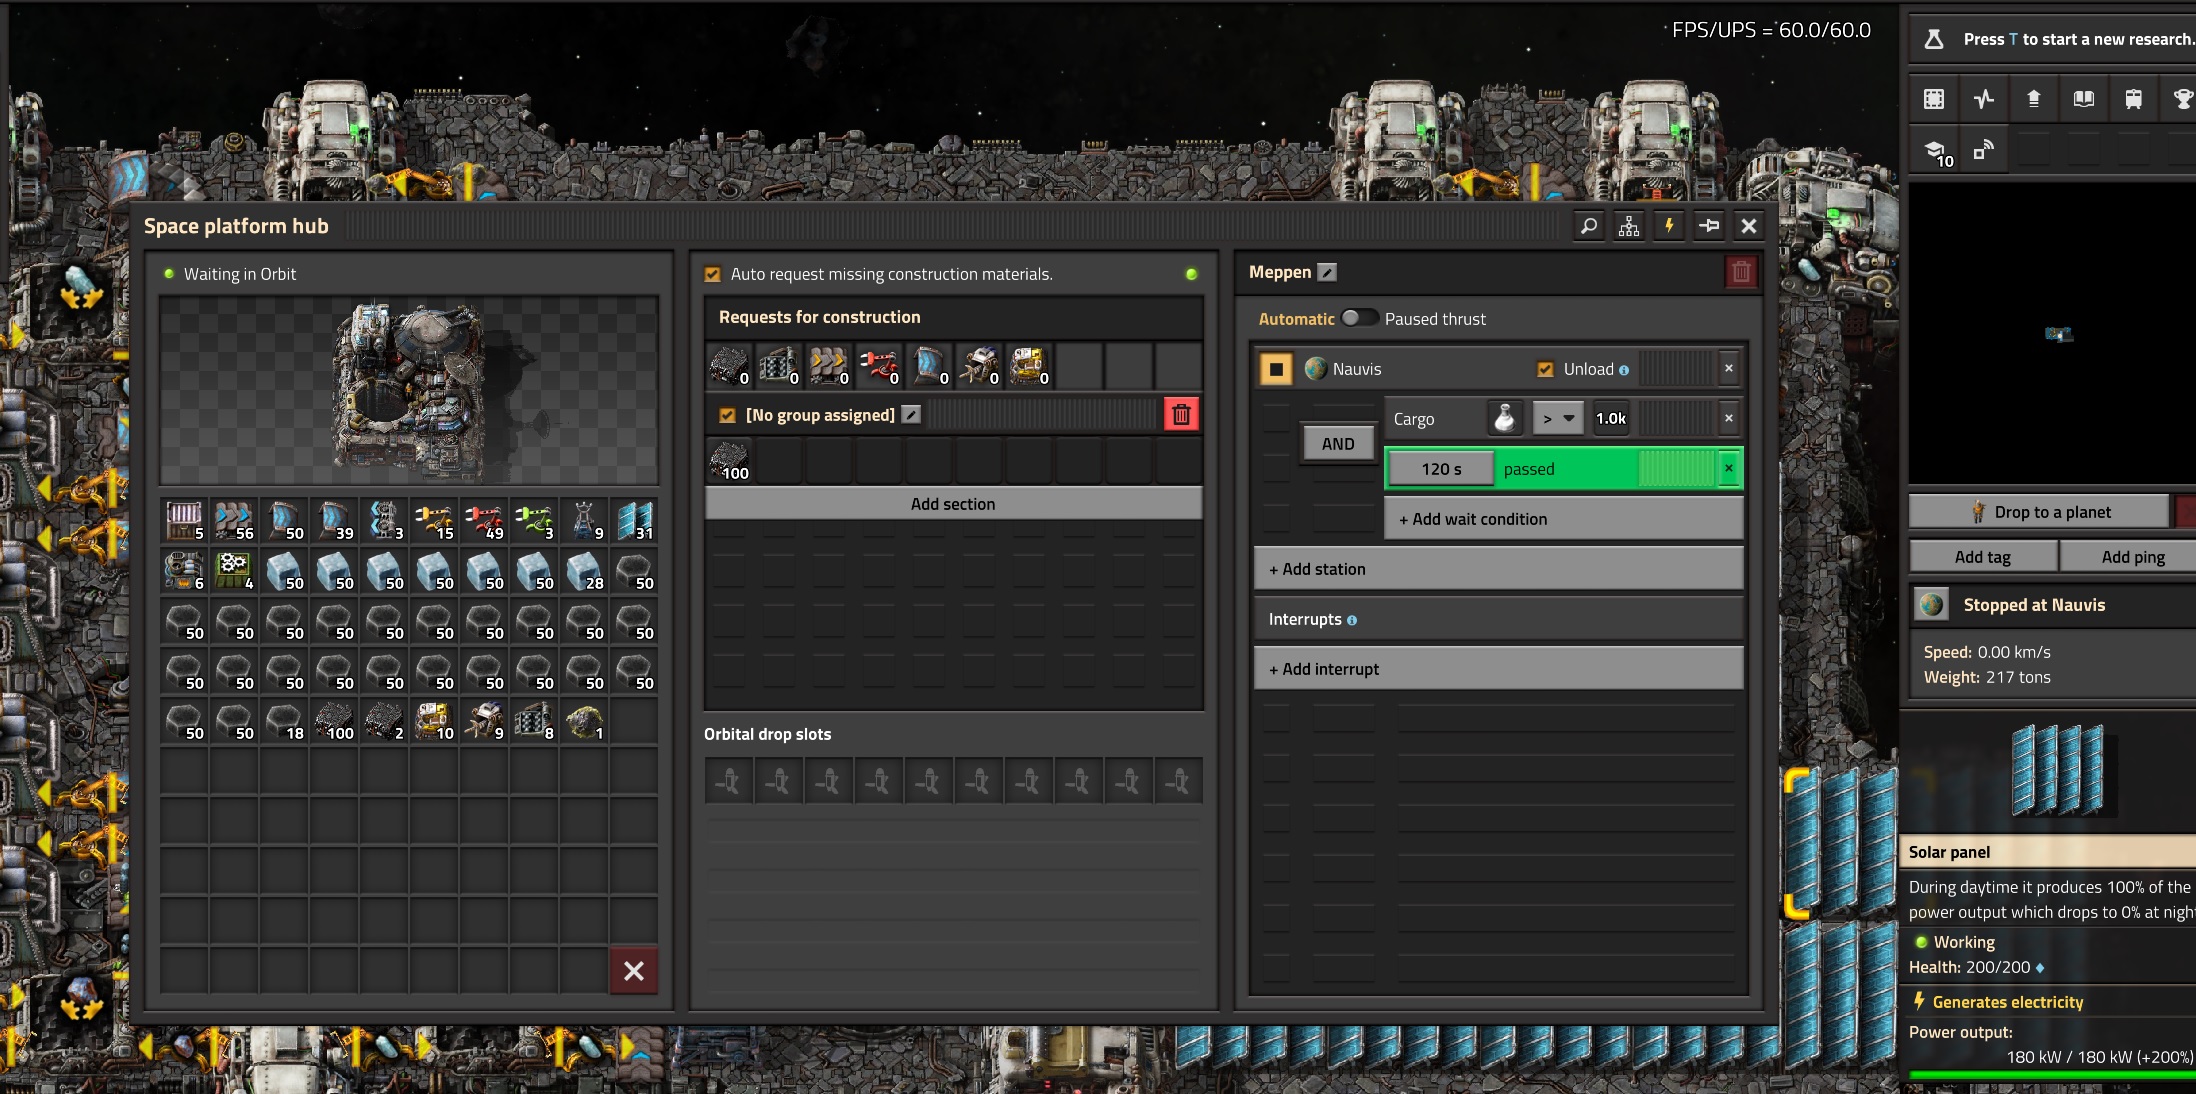
Task: Click Add section button
Action: pos(953,504)
